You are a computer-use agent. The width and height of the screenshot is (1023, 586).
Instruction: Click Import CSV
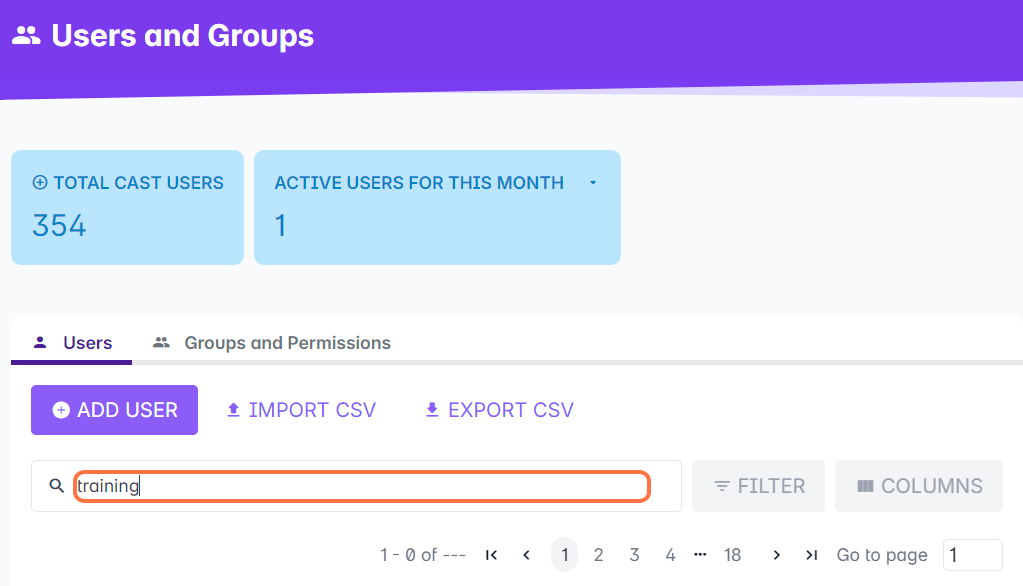pyautogui.click(x=301, y=410)
